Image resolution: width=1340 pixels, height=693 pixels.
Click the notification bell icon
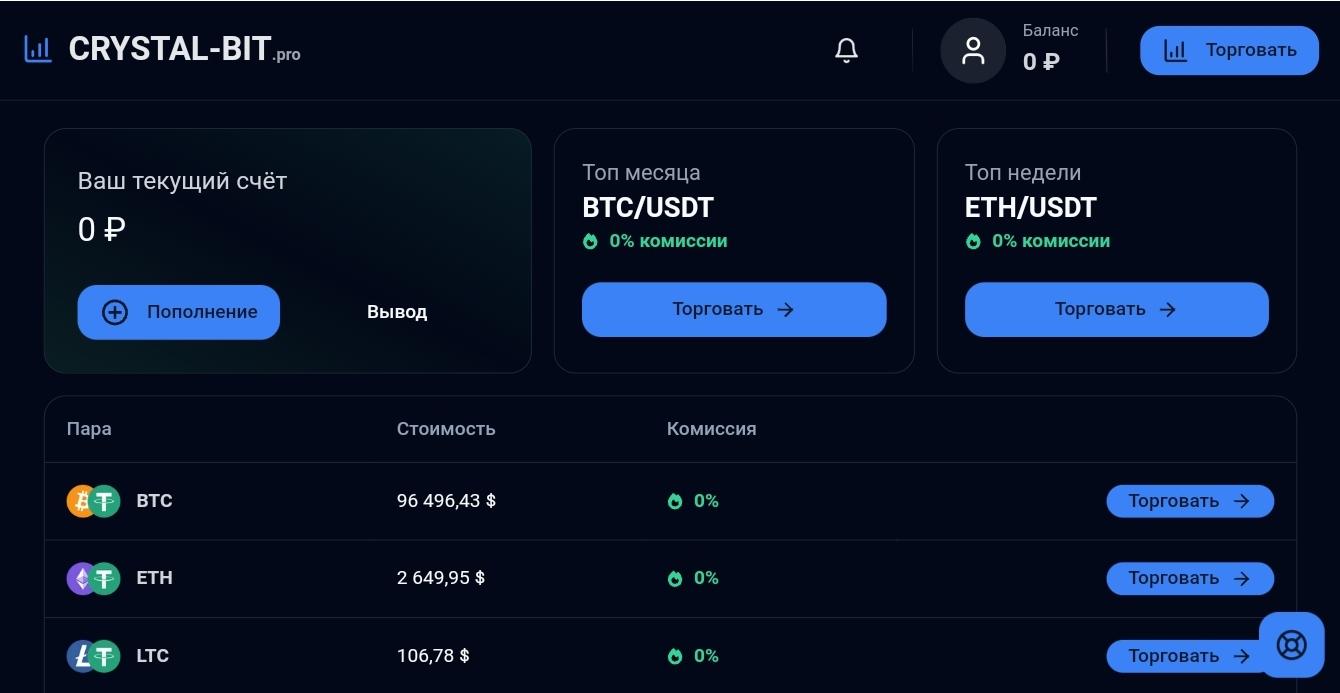tap(846, 50)
